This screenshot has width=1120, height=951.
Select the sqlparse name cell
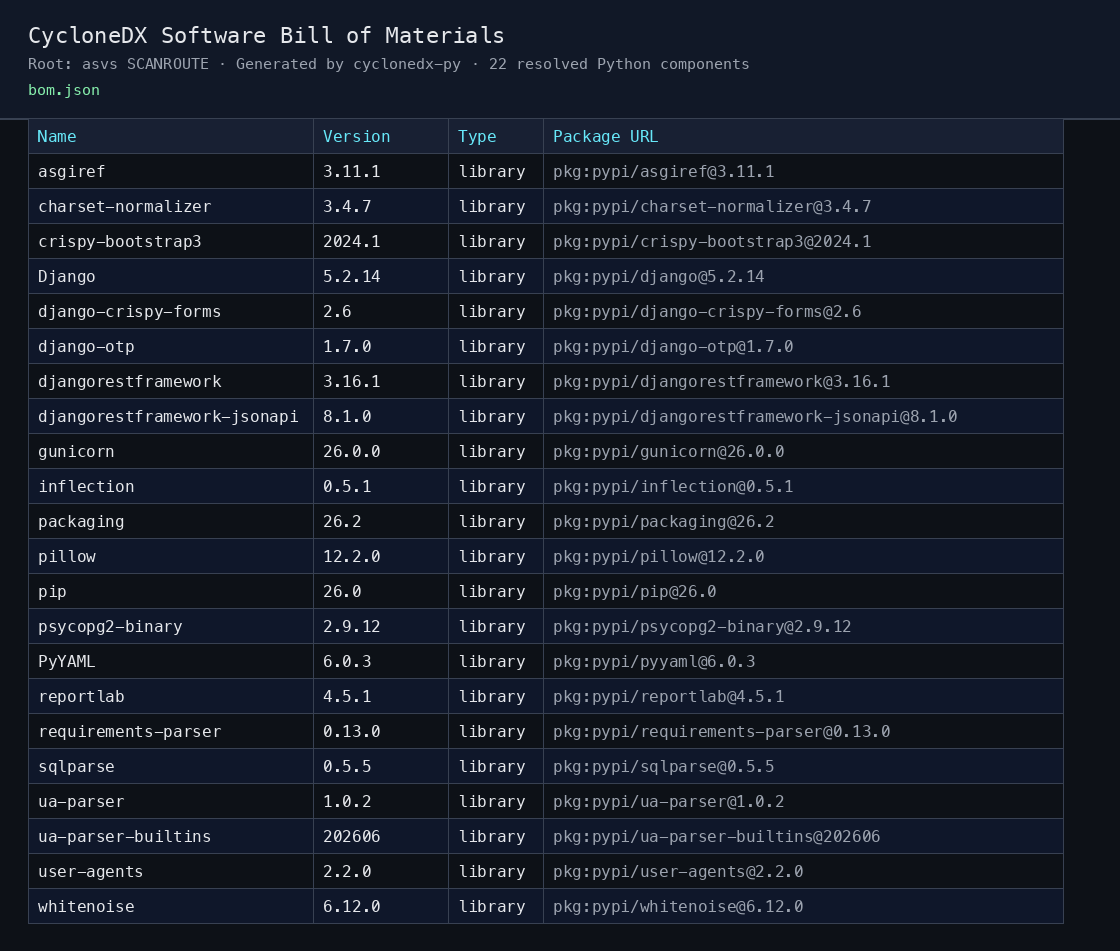click(x=171, y=767)
